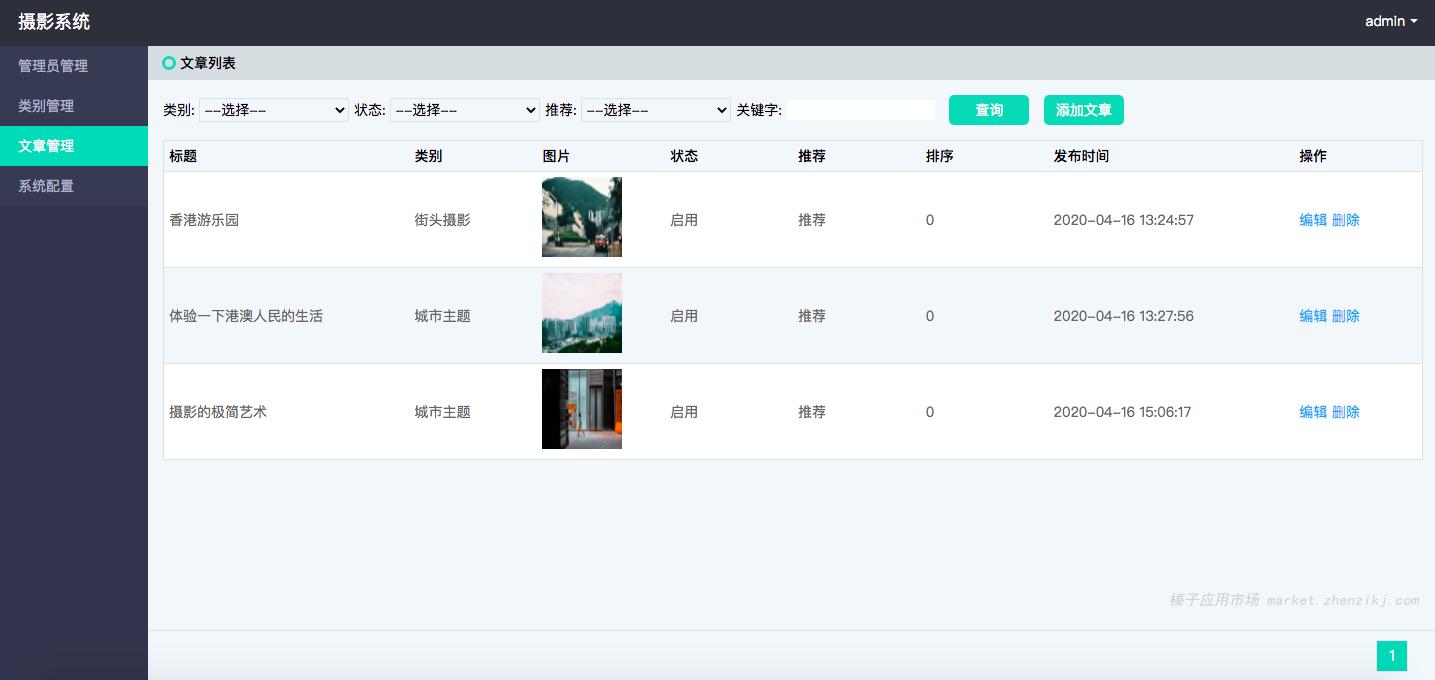Click the green circle icon beside 文章列表
1435x680 pixels.
click(x=169, y=63)
